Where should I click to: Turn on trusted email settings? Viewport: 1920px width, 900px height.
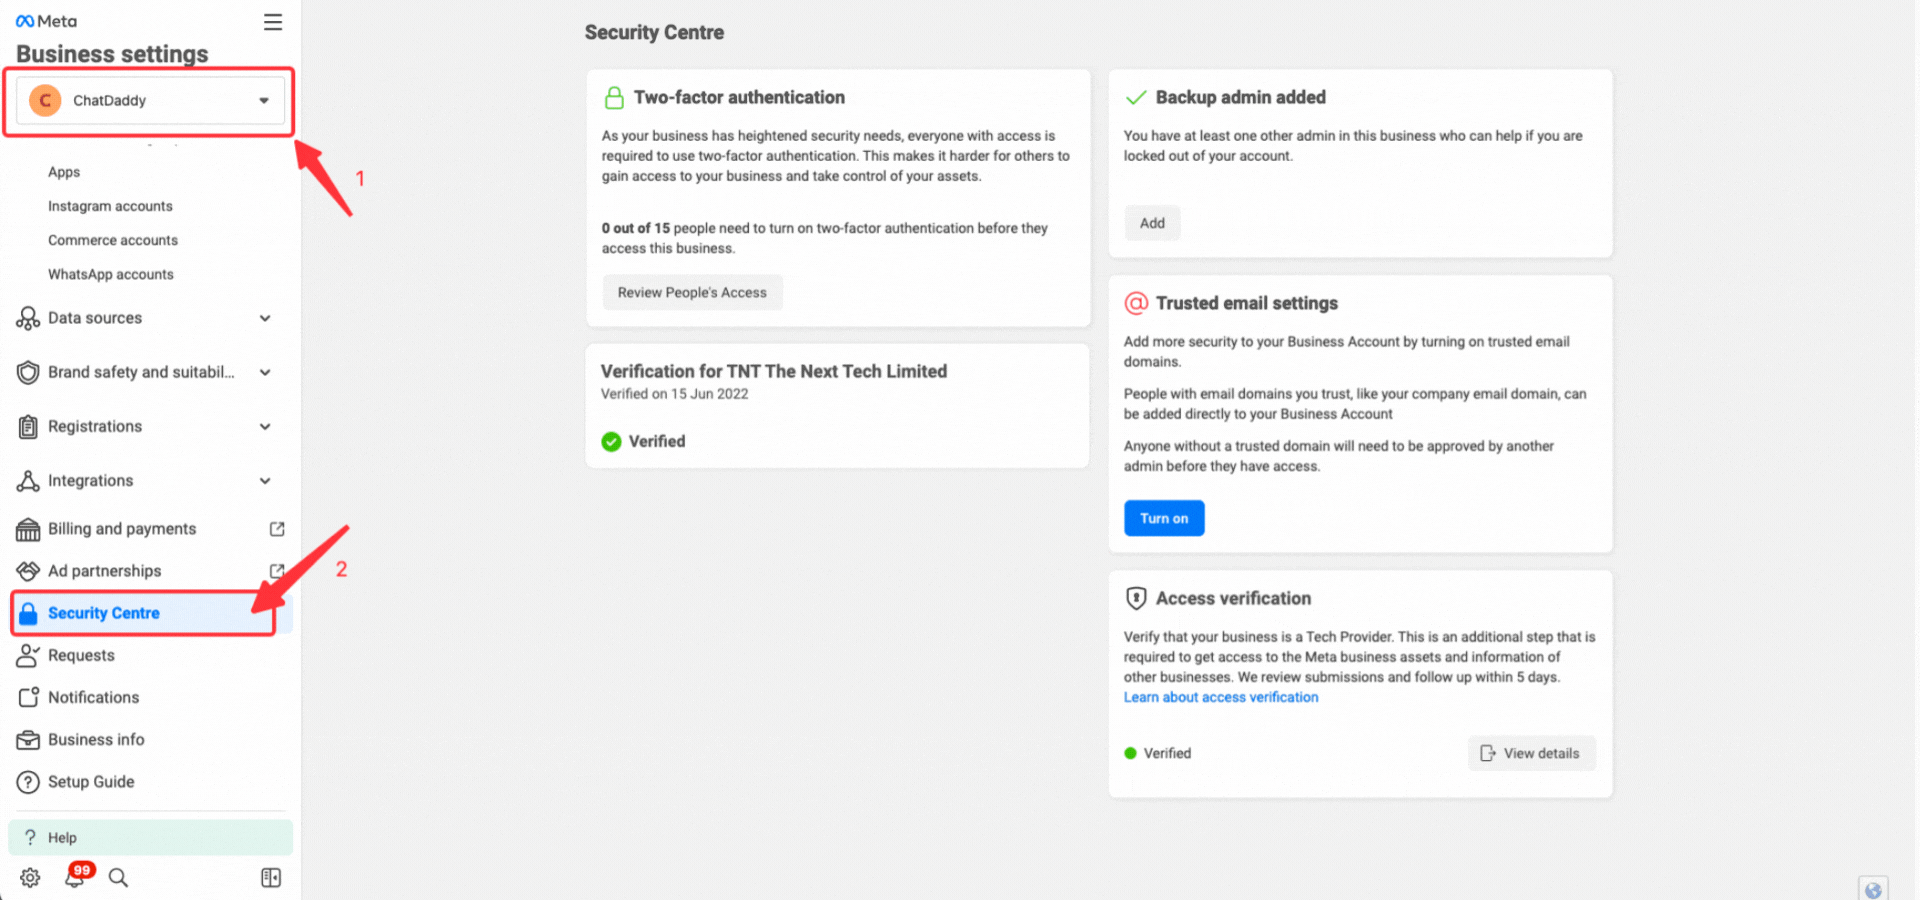coord(1163,518)
